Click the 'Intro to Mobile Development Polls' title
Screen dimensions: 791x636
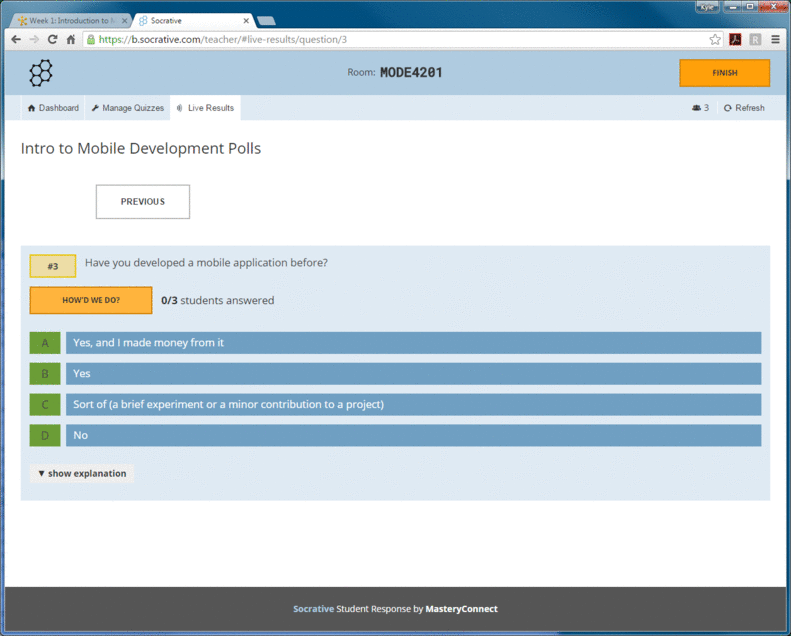(141, 148)
